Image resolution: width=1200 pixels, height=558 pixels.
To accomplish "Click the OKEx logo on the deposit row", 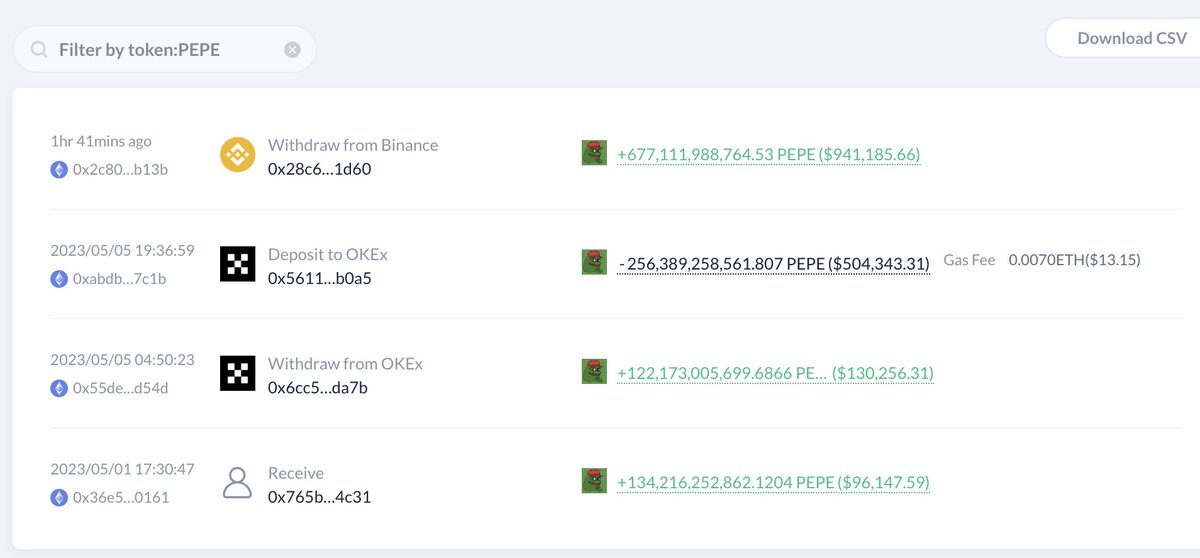I will [x=238, y=264].
